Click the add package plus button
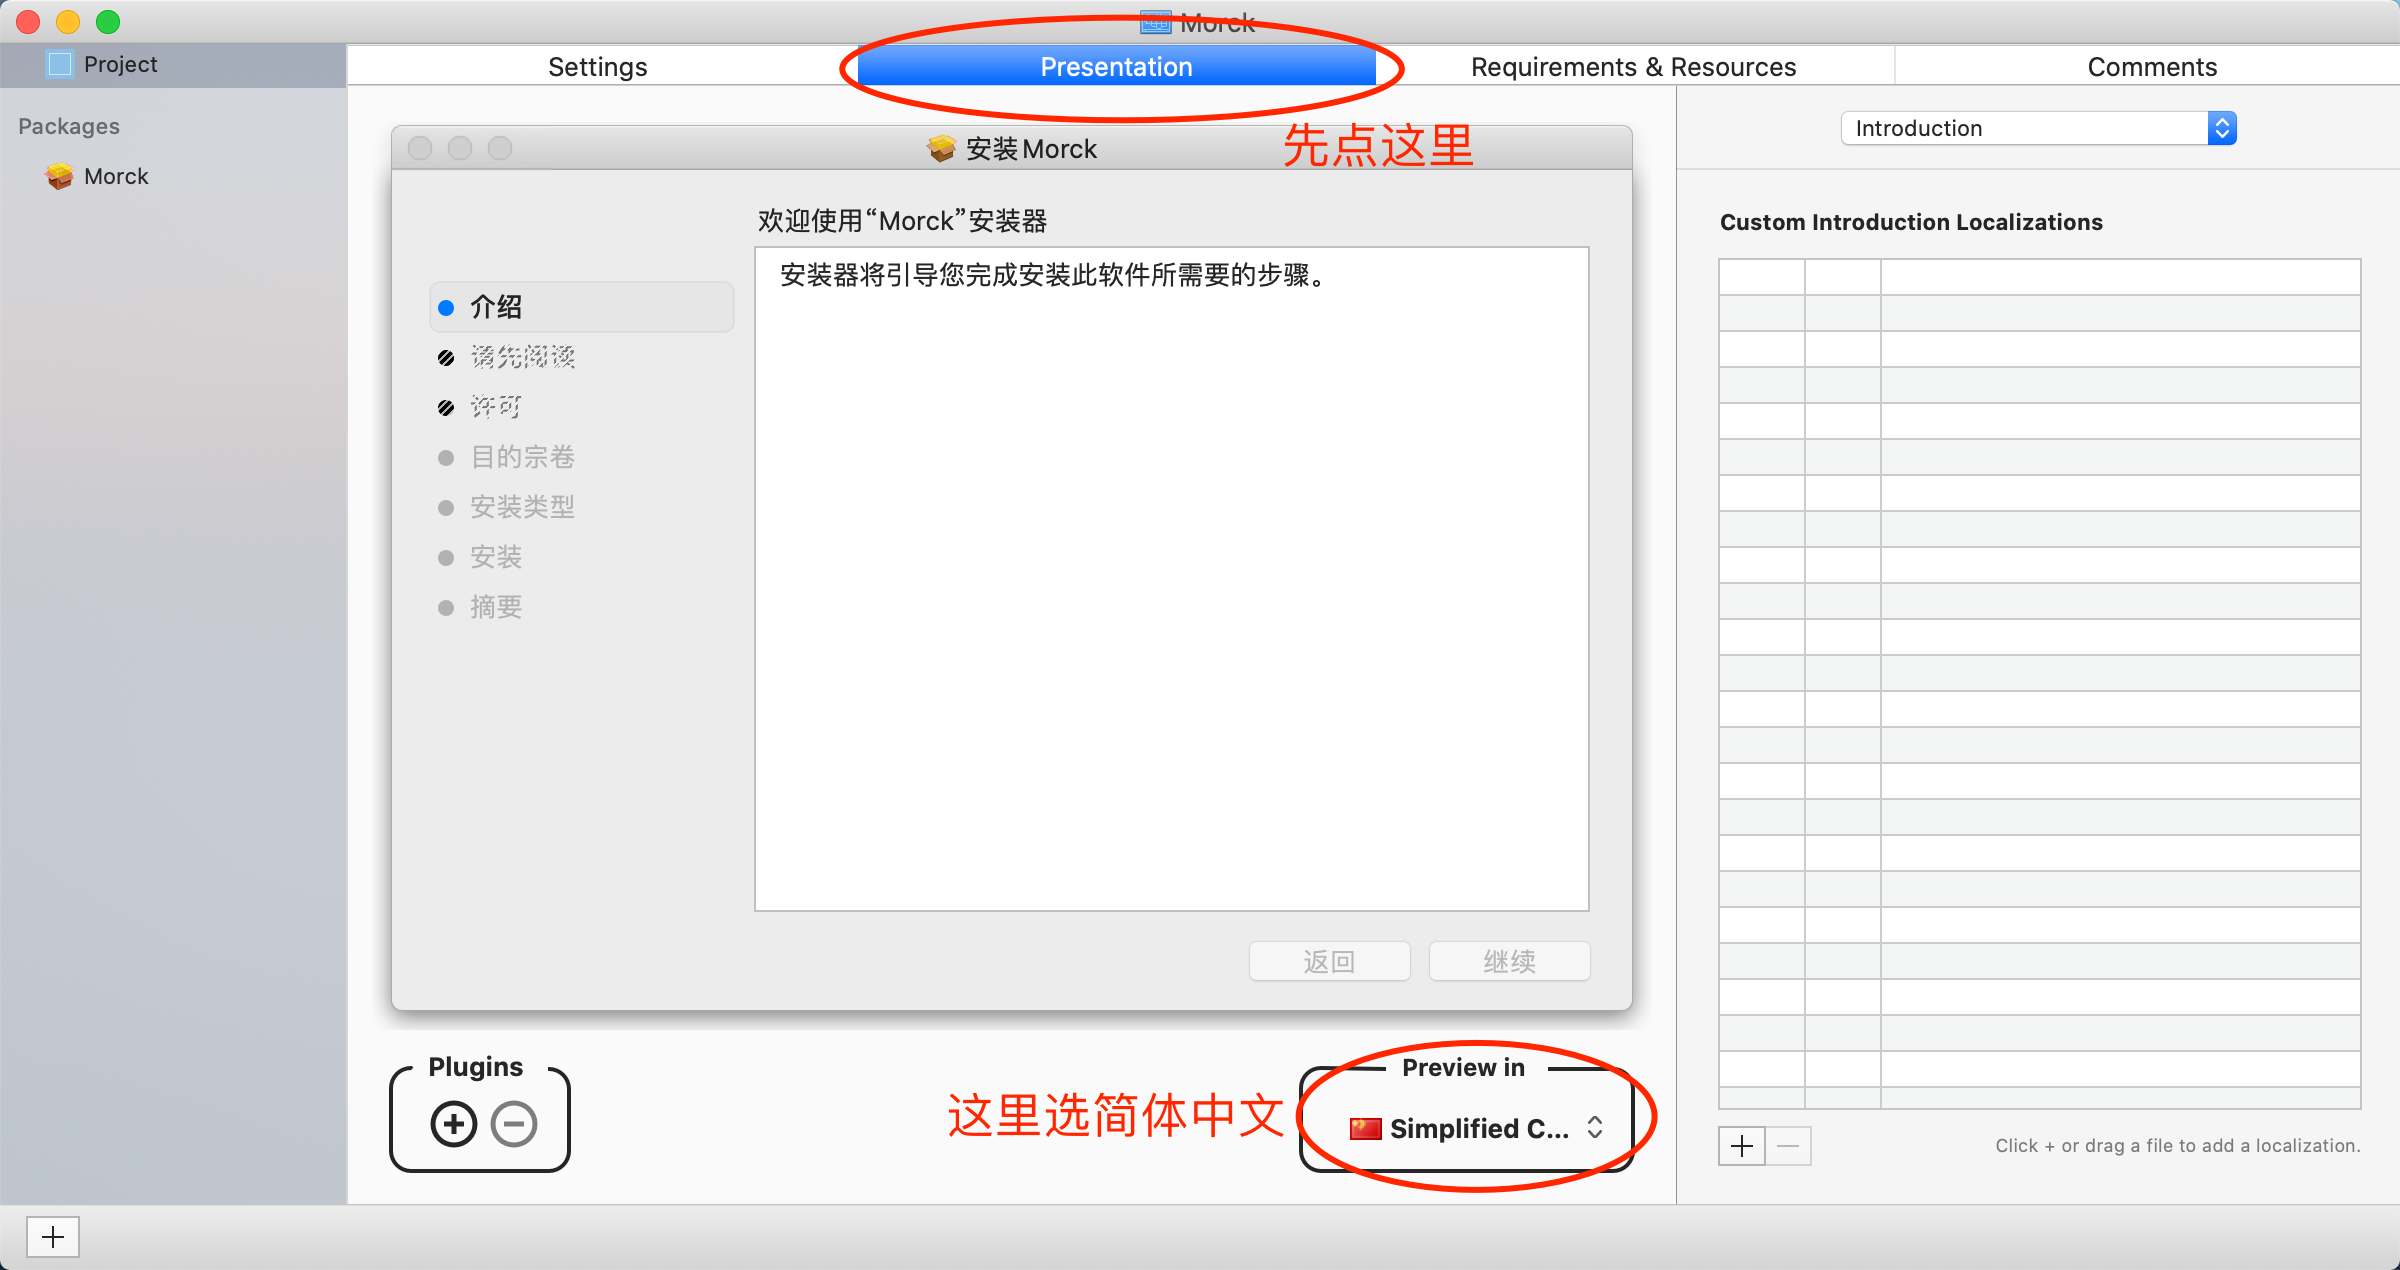Image resolution: width=2400 pixels, height=1270 pixels. [x=52, y=1237]
